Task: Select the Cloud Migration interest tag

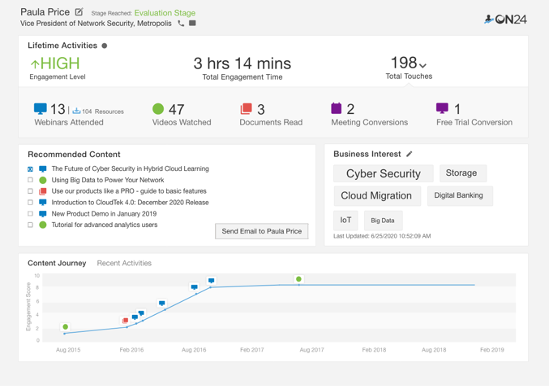Action: [376, 196]
